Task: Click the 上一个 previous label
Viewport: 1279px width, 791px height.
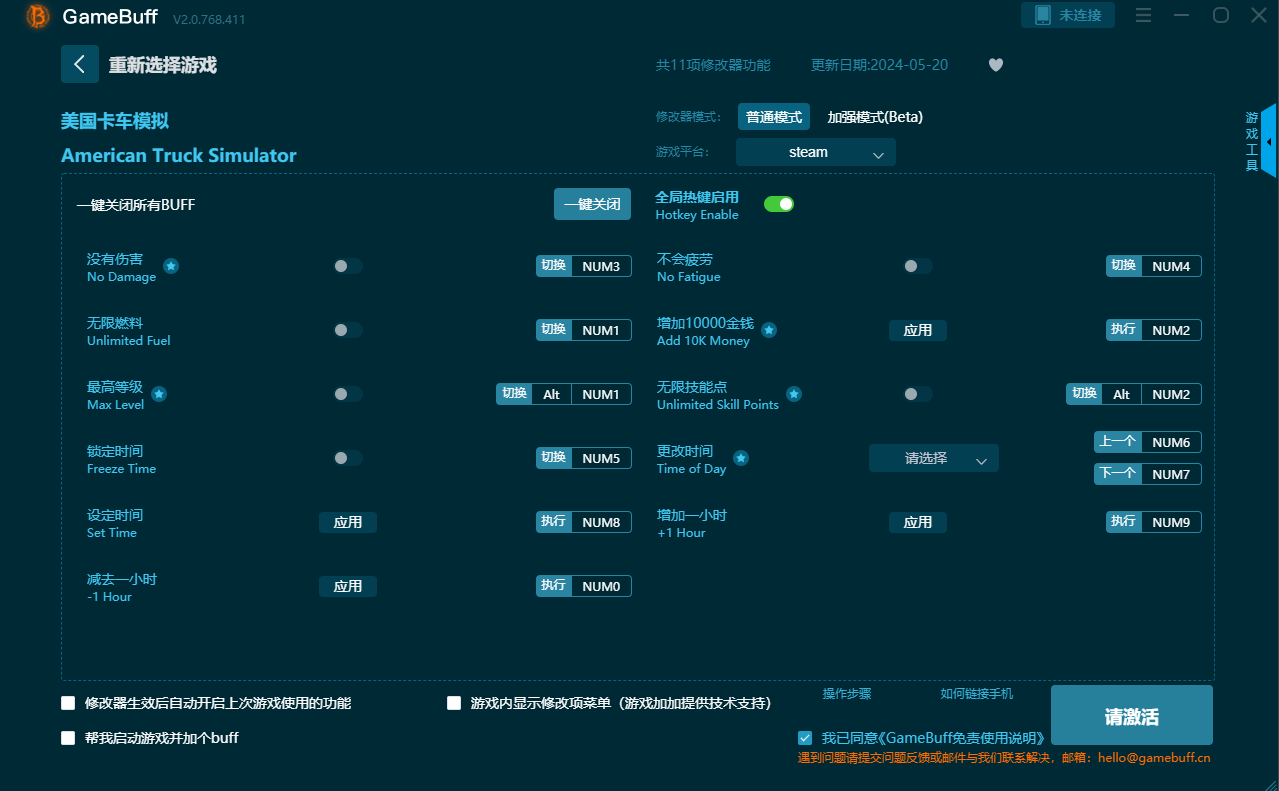Action: click(x=1118, y=442)
